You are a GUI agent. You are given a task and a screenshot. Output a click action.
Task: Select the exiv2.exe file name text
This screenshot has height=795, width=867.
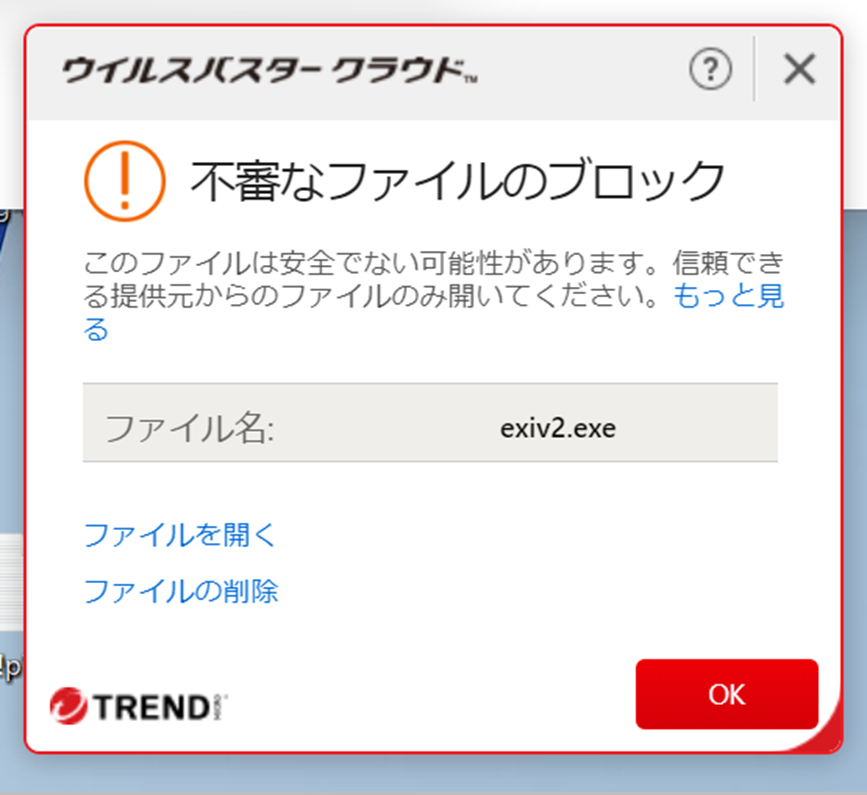click(558, 428)
